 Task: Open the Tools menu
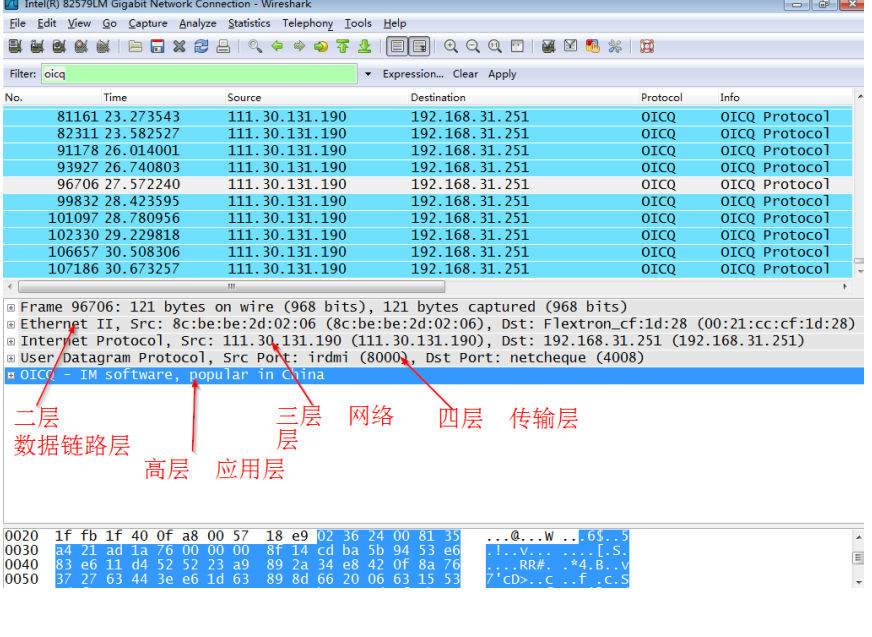[358, 23]
